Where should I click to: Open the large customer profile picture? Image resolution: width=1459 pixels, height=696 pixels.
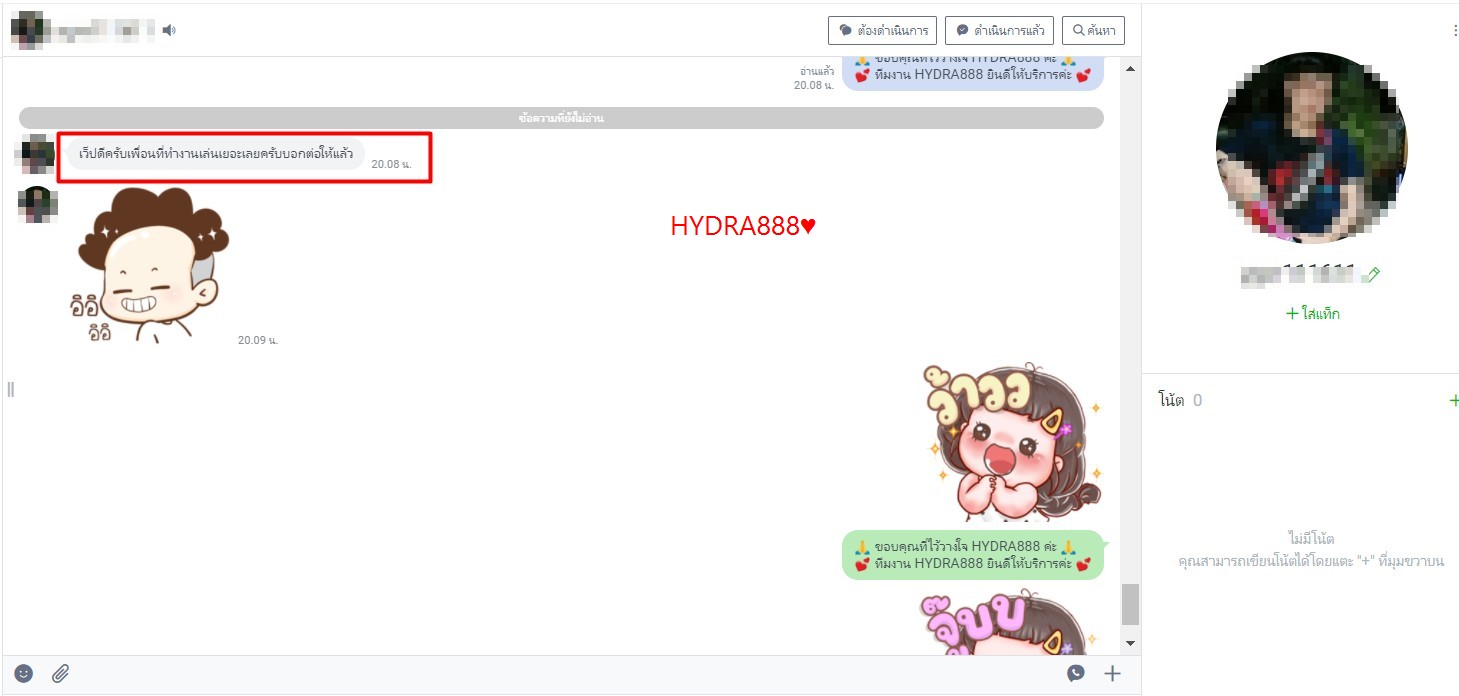1311,148
